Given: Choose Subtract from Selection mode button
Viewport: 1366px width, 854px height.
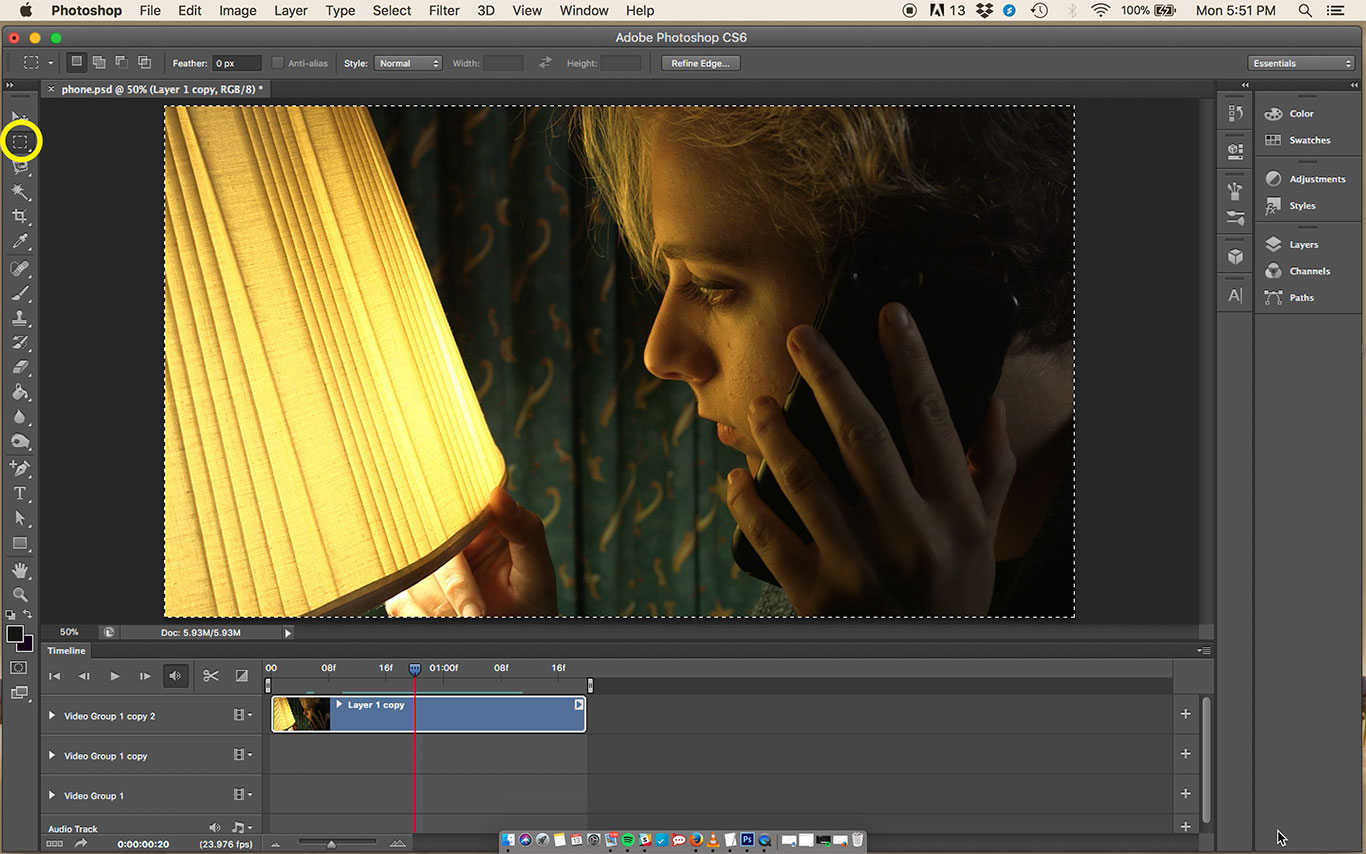Looking at the screenshot, I should (122, 62).
